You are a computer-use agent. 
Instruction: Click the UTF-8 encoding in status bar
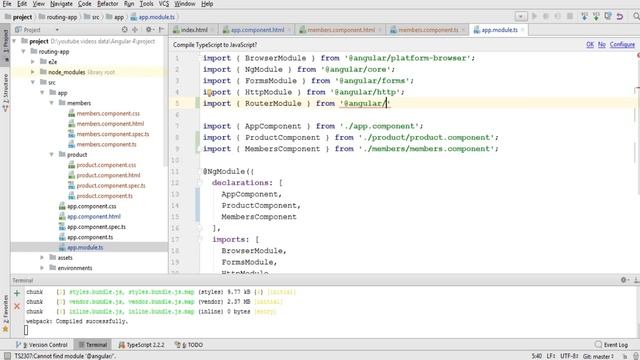pyautogui.click(x=569, y=356)
